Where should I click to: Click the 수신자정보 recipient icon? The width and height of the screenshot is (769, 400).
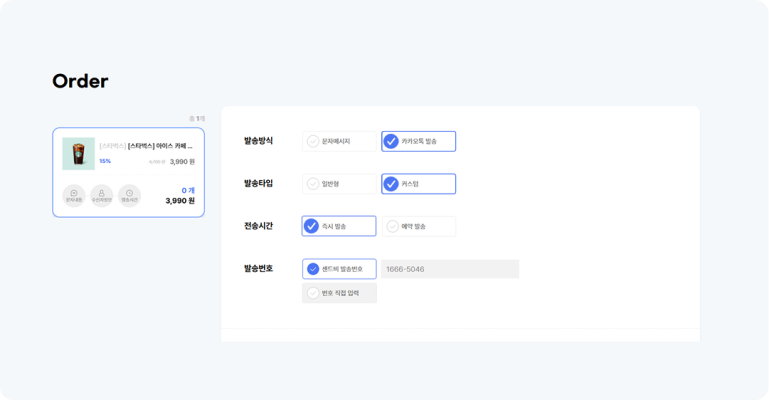101,195
